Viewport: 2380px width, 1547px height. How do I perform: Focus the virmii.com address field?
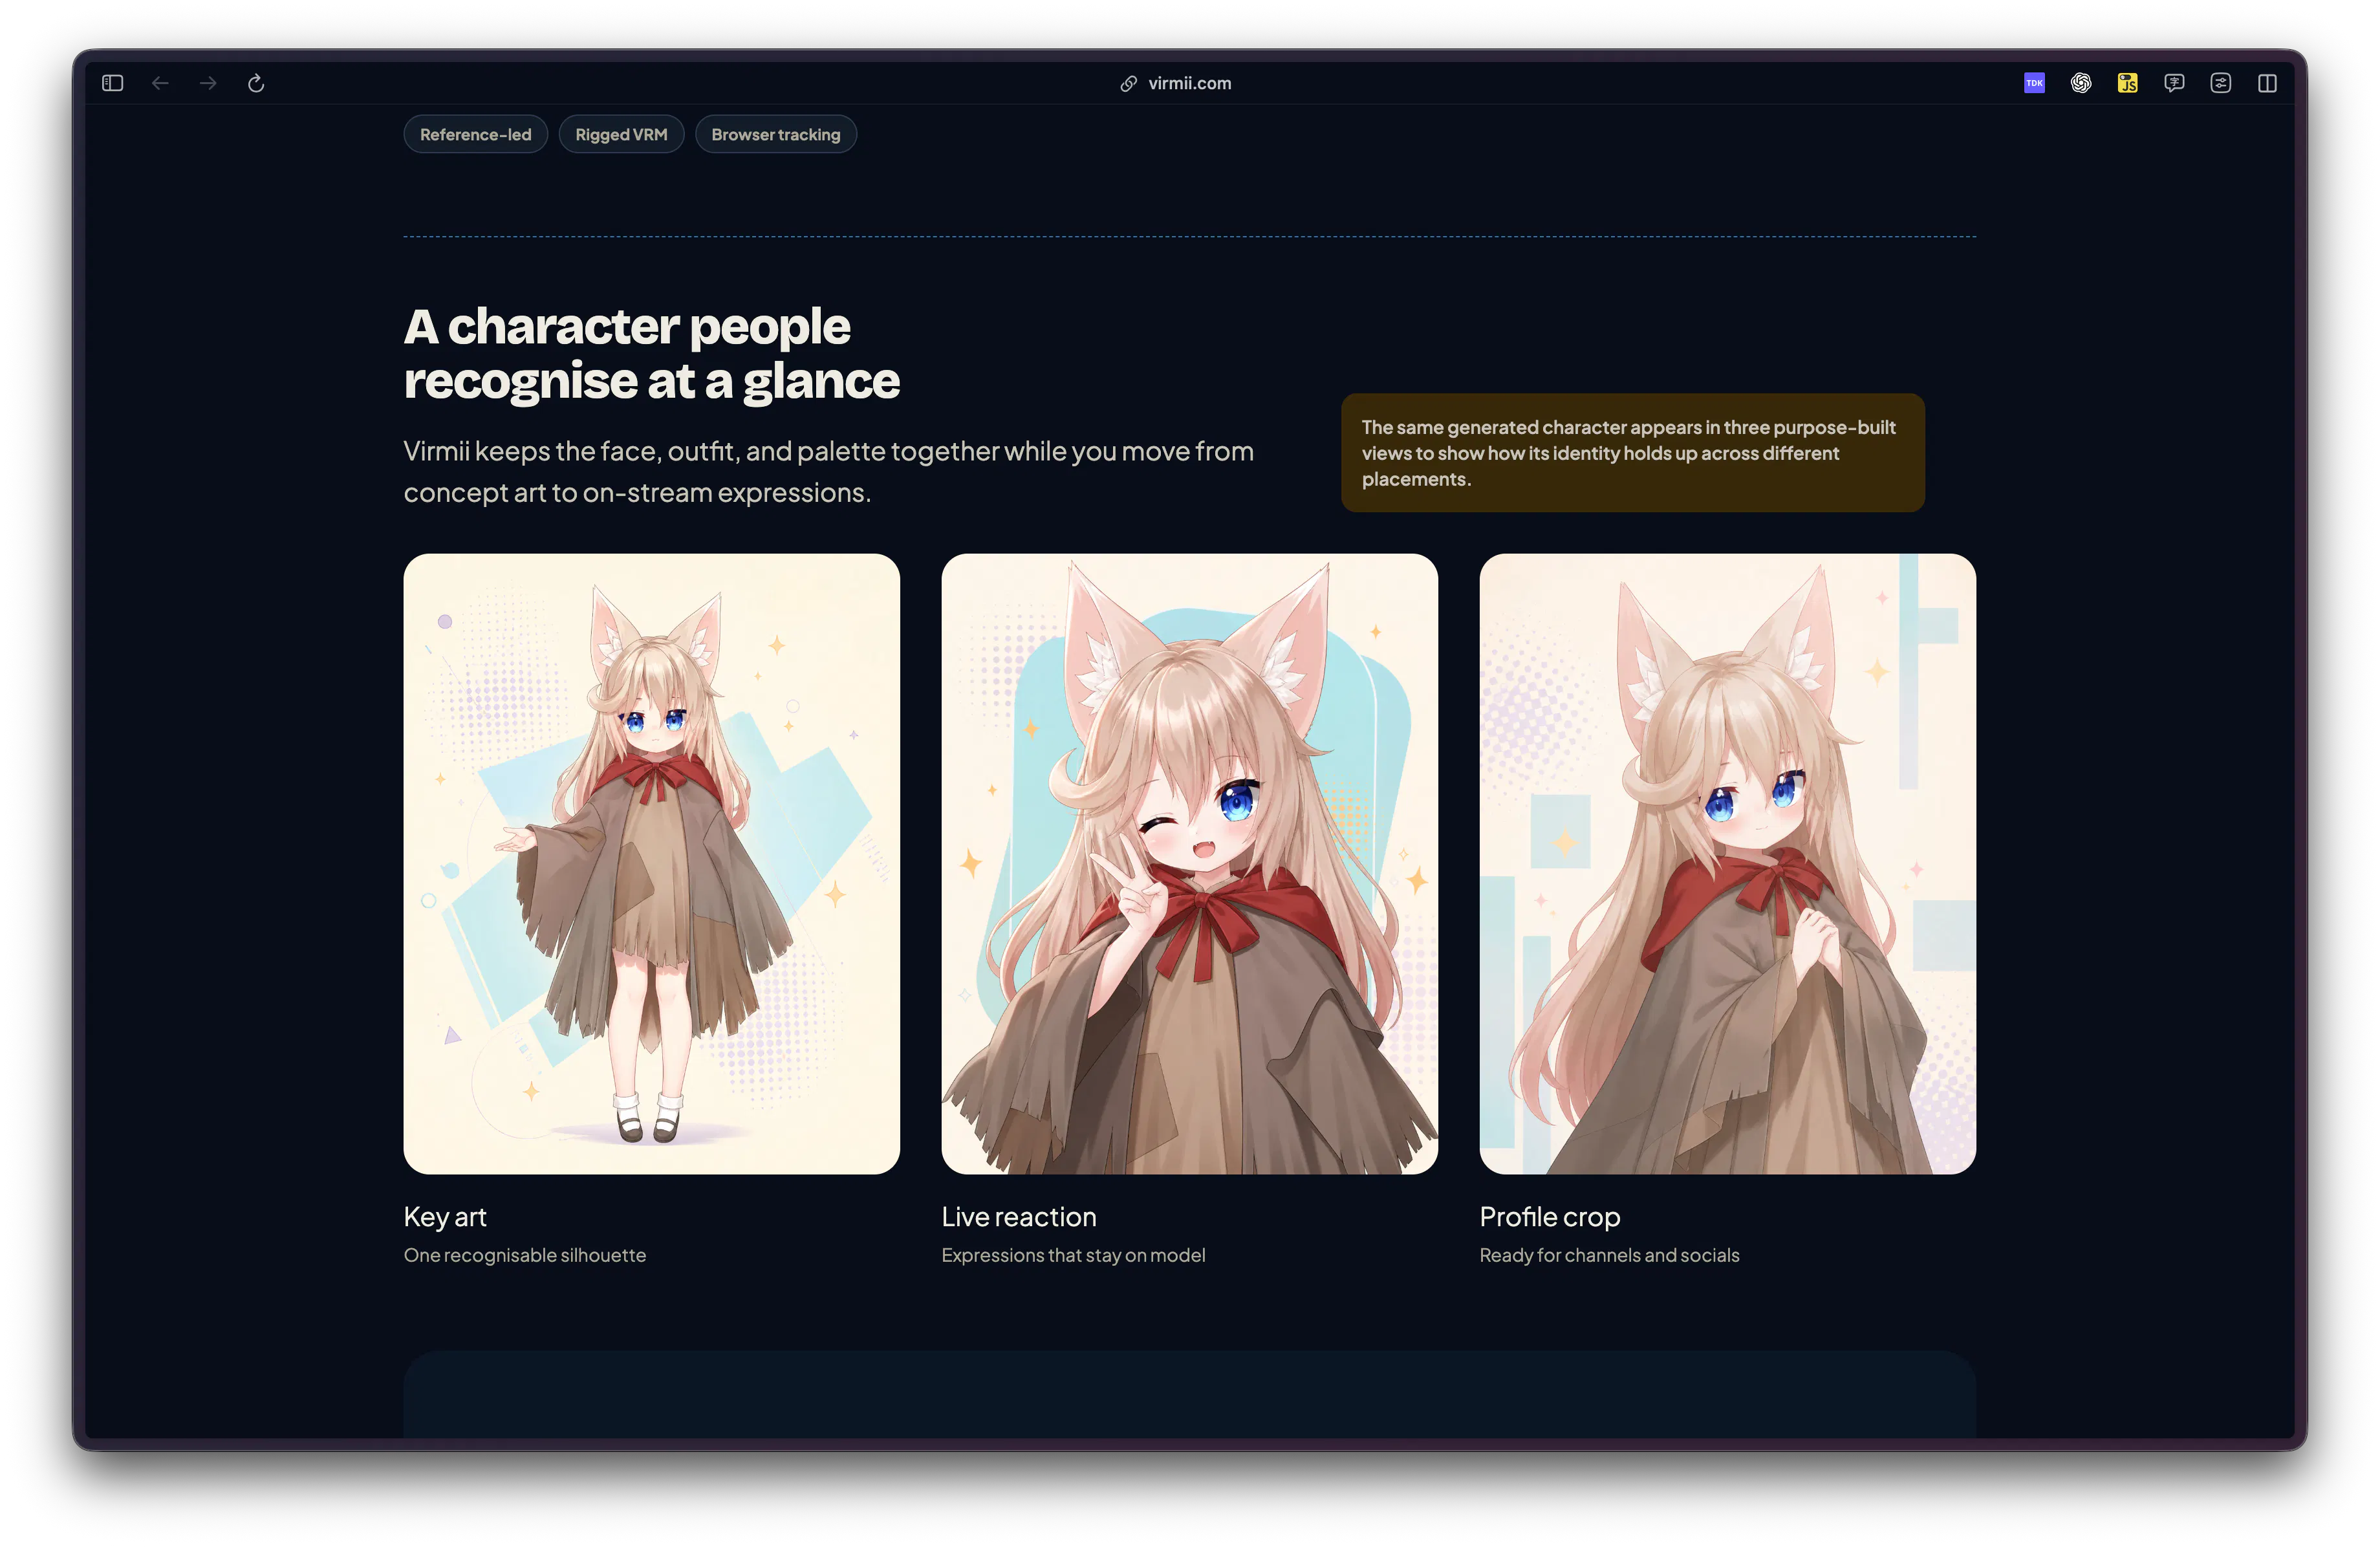coord(1189,83)
